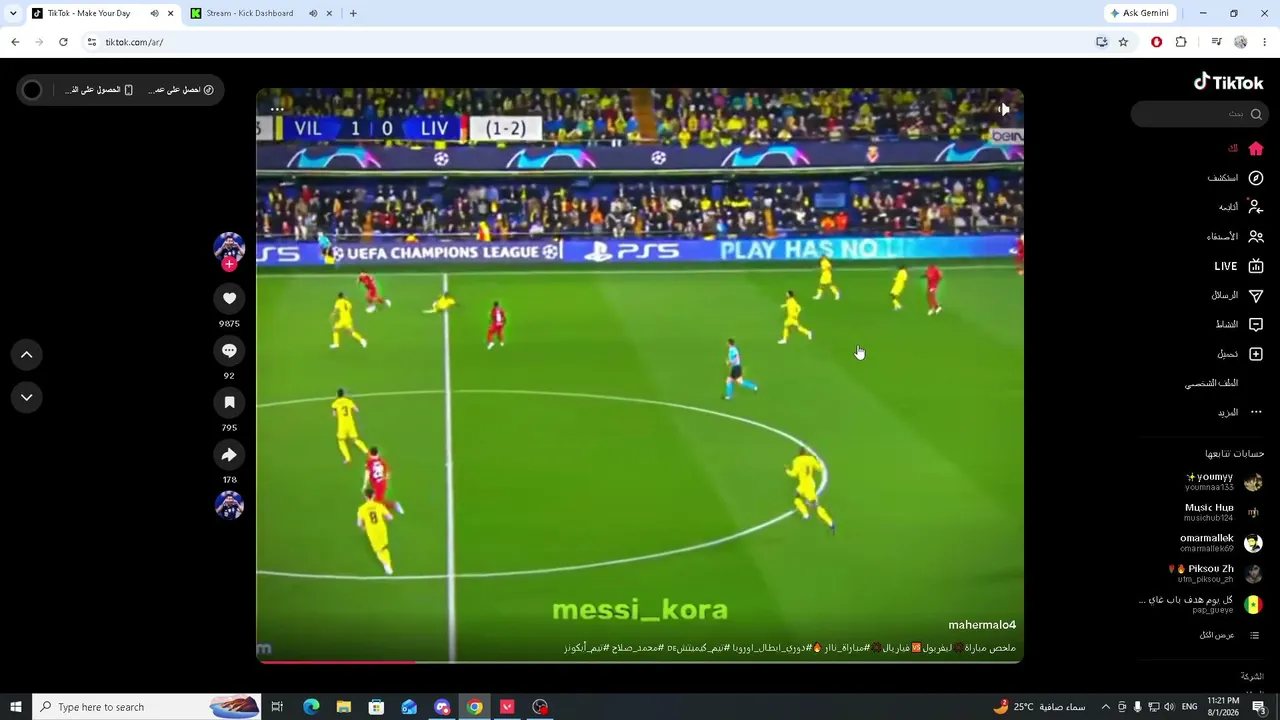Open the Windows Start menu
This screenshot has width=1280, height=720.
(15, 707)
